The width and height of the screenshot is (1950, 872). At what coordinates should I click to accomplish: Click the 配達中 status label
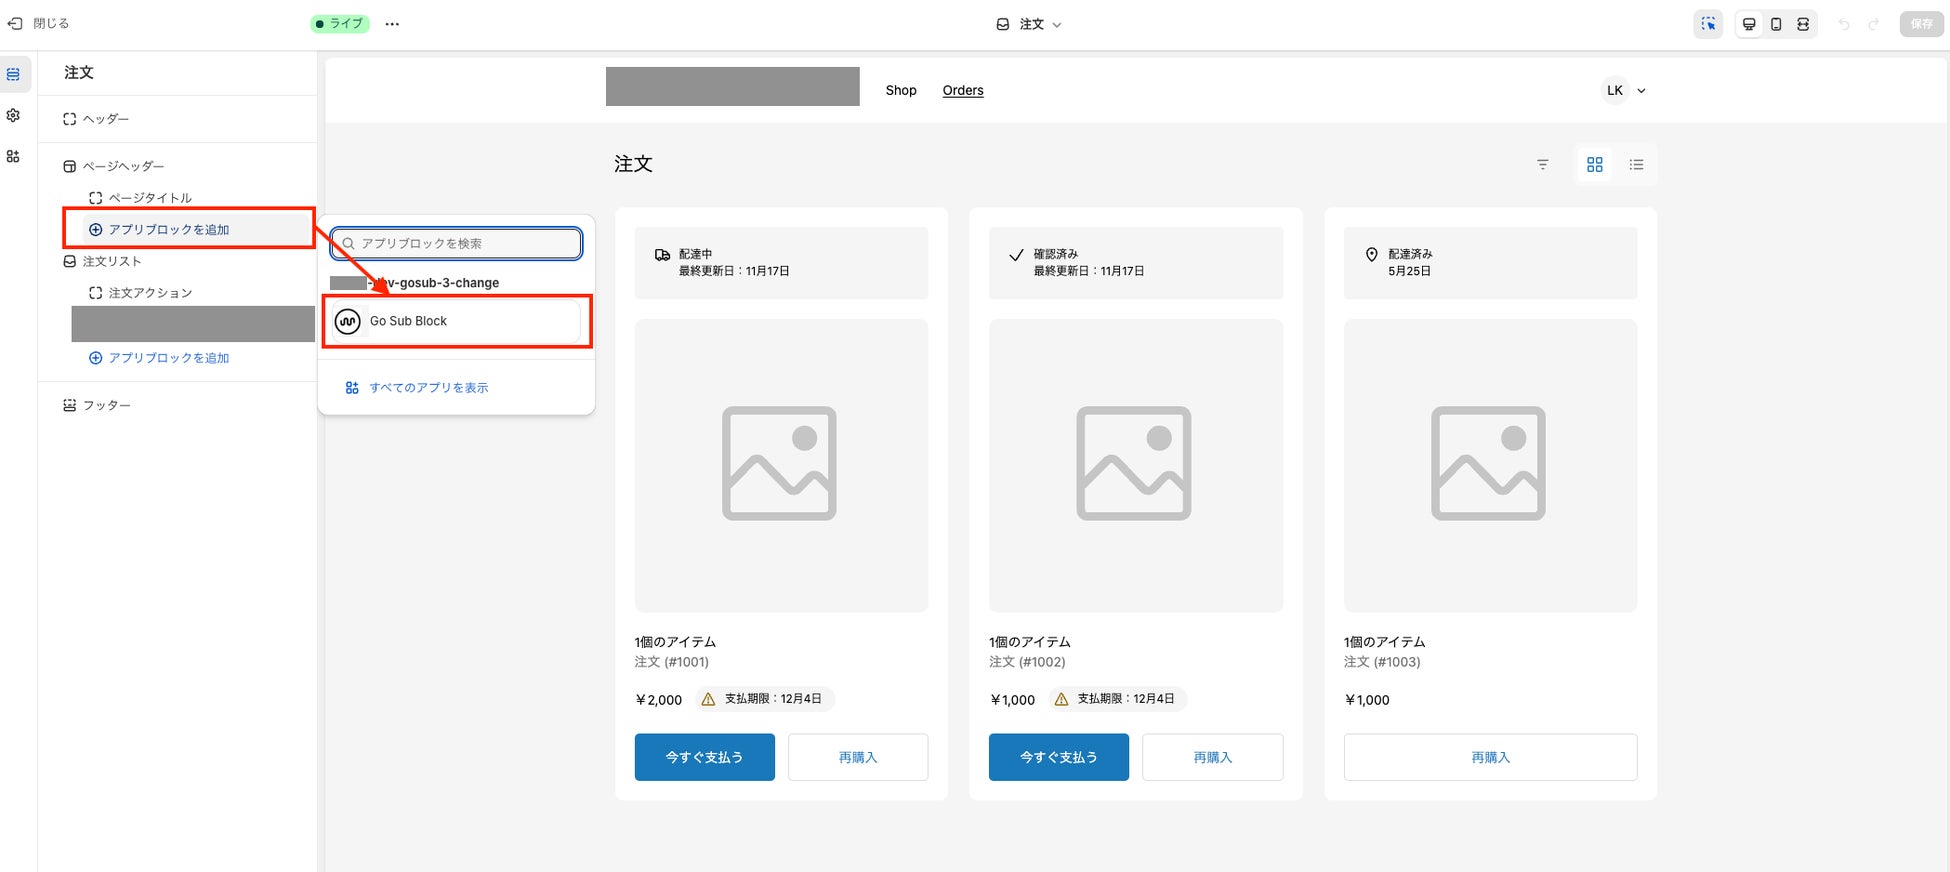[696, 254]
